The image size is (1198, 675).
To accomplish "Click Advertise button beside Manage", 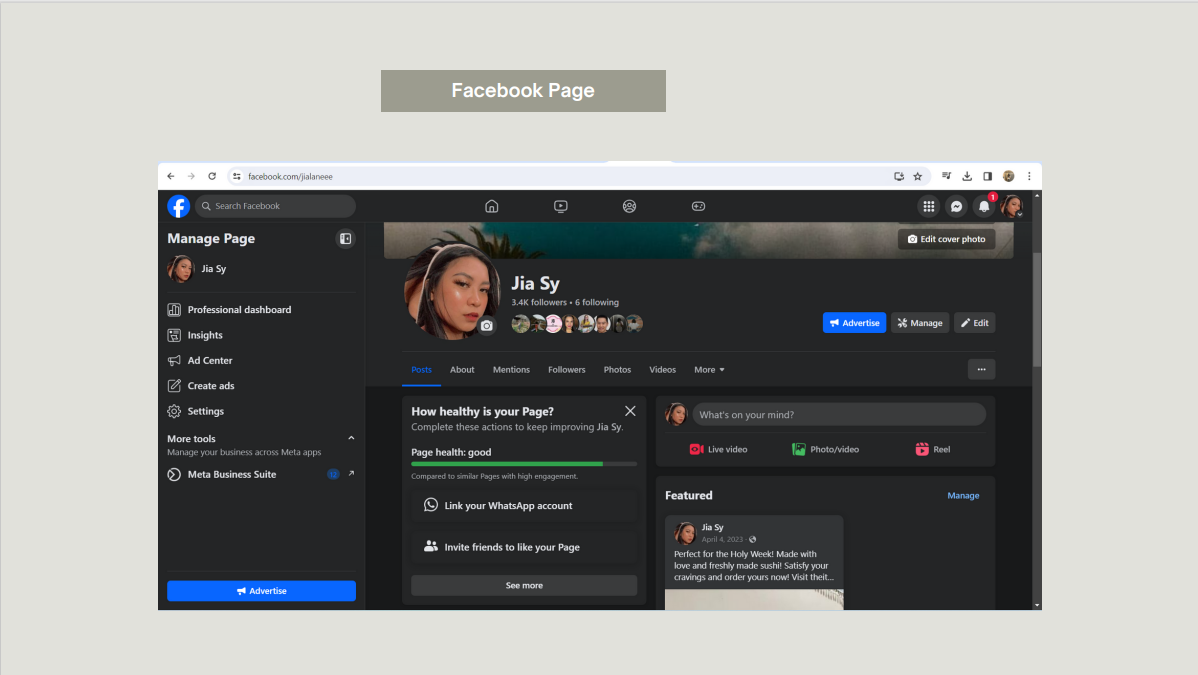I will [x=854, y=323].
